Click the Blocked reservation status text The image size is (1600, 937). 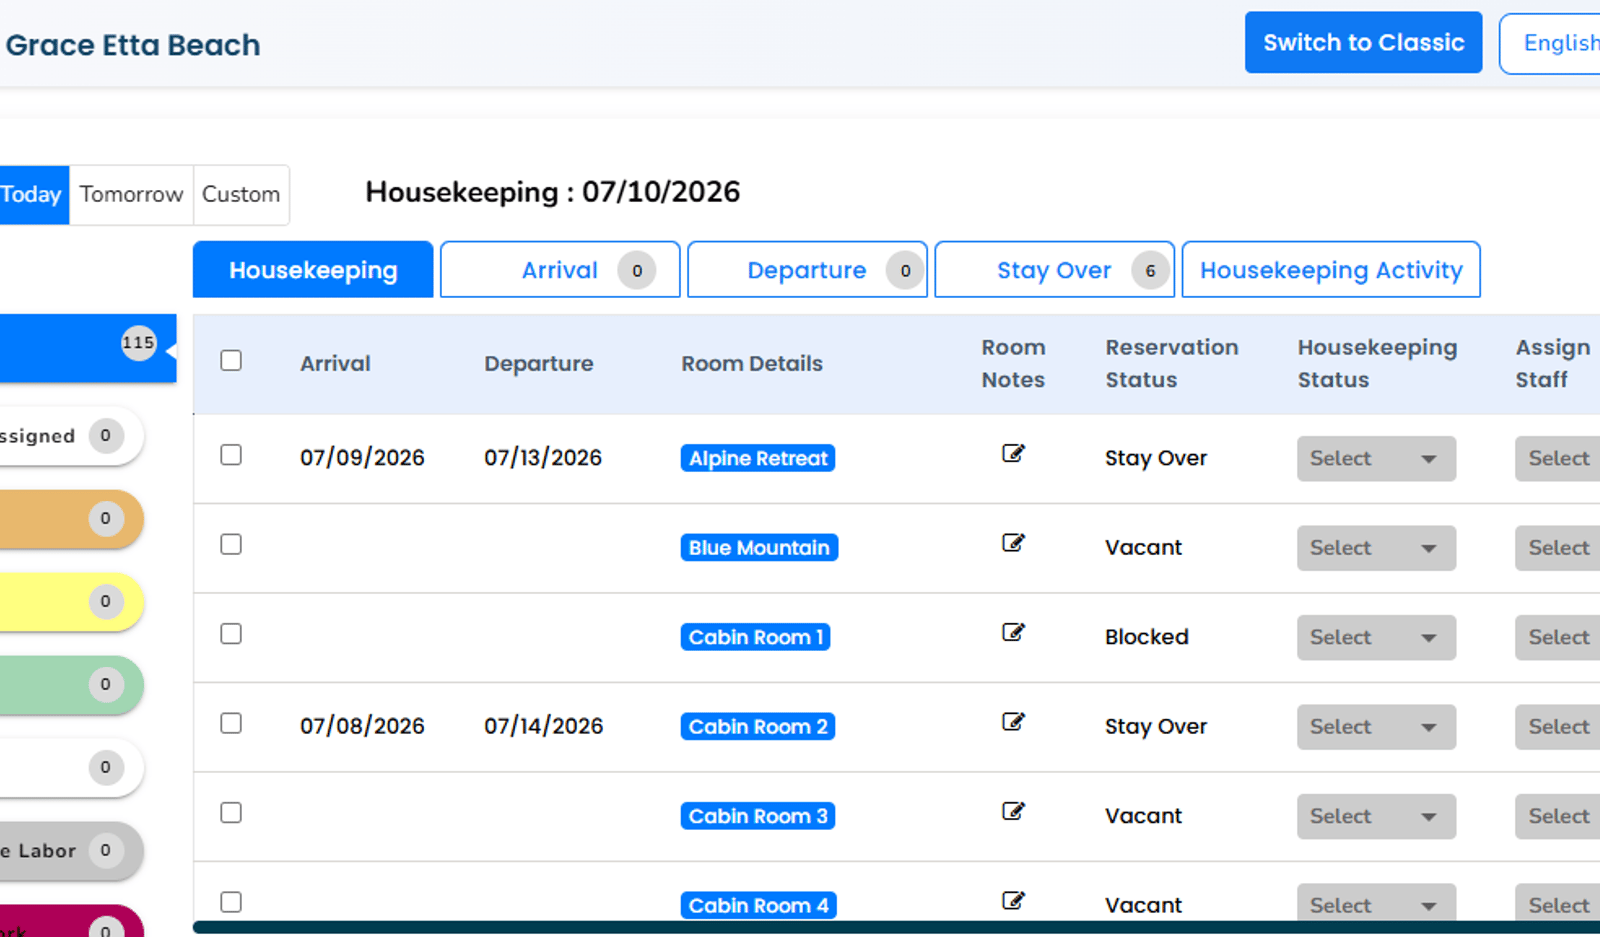(x=1147, y=637)
